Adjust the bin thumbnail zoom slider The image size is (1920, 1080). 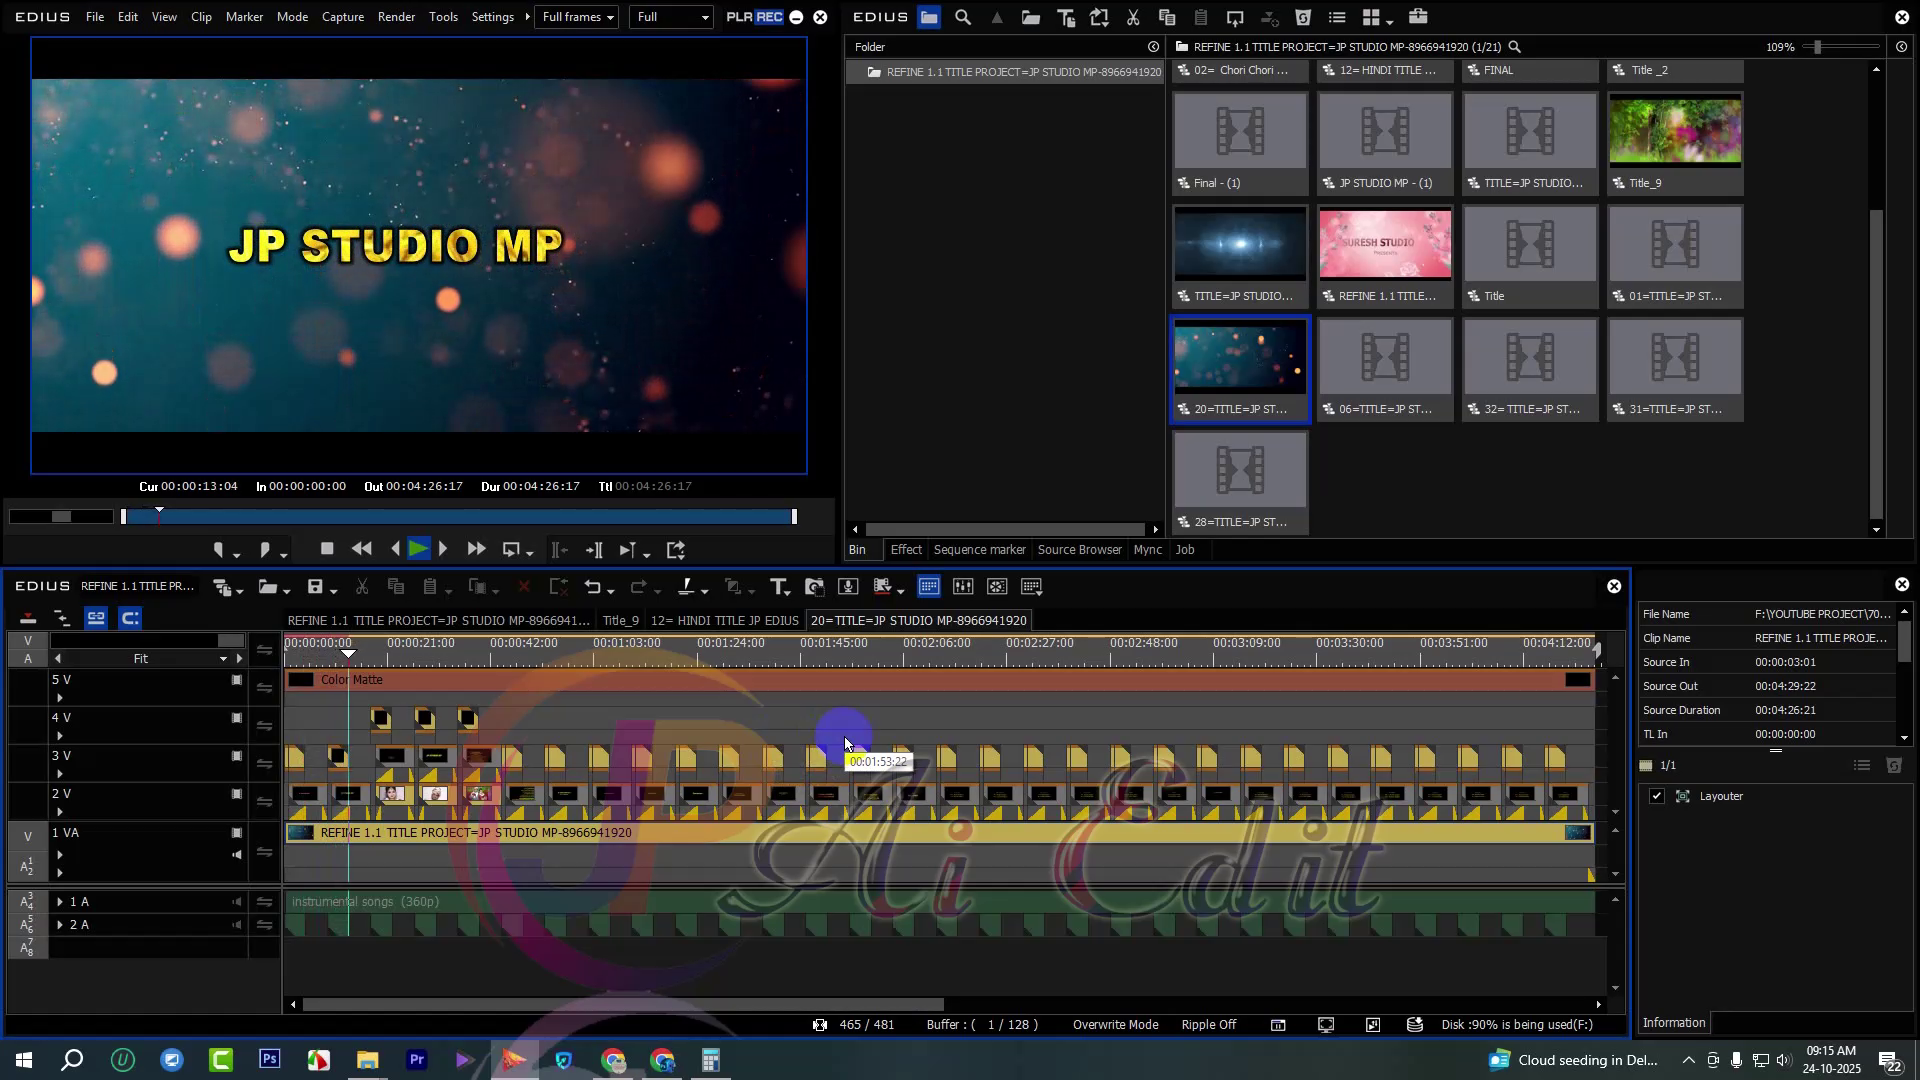click(1817, 47)
